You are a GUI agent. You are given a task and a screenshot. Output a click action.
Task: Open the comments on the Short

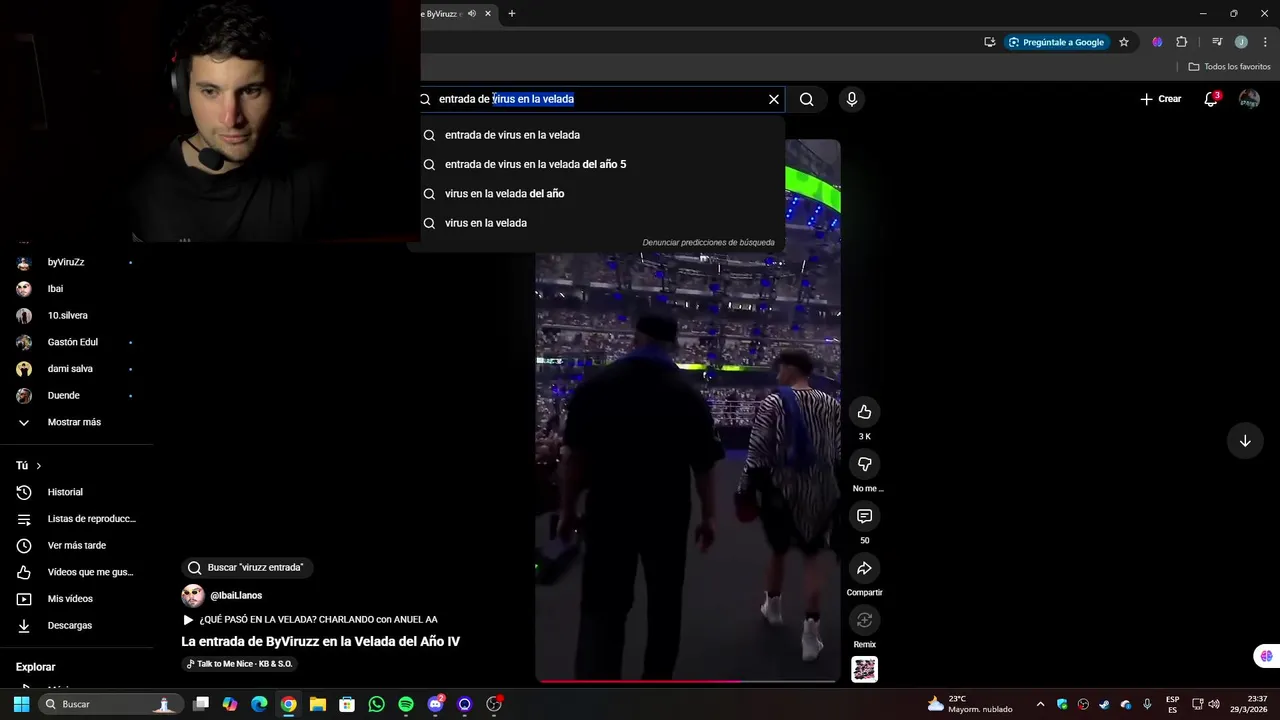[x=864, y=516]
